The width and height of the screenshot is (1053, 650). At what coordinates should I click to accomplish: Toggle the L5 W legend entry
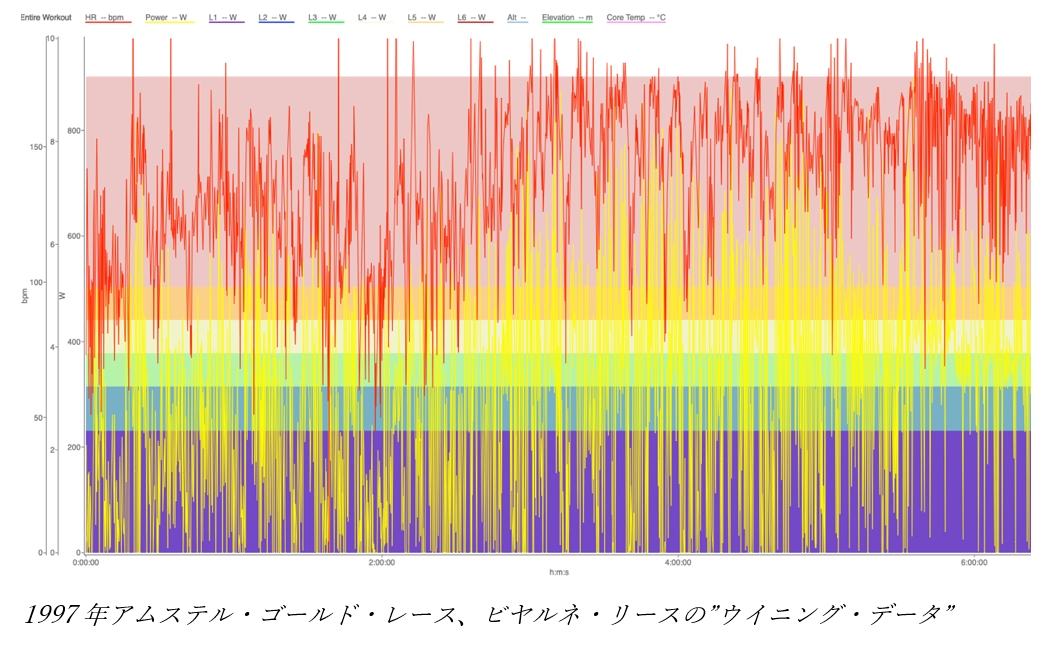pos(426,18)
